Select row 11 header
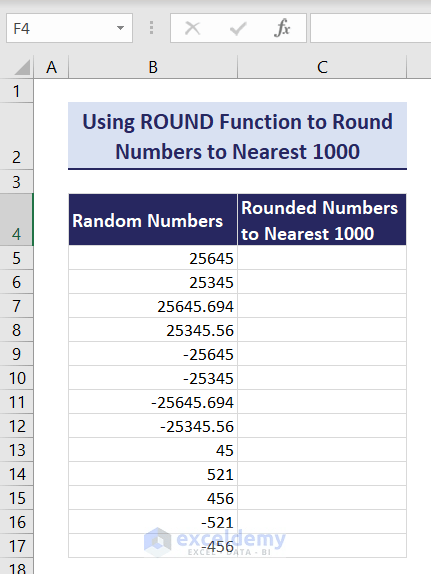 pyautogui.click(x=16, y=402)
